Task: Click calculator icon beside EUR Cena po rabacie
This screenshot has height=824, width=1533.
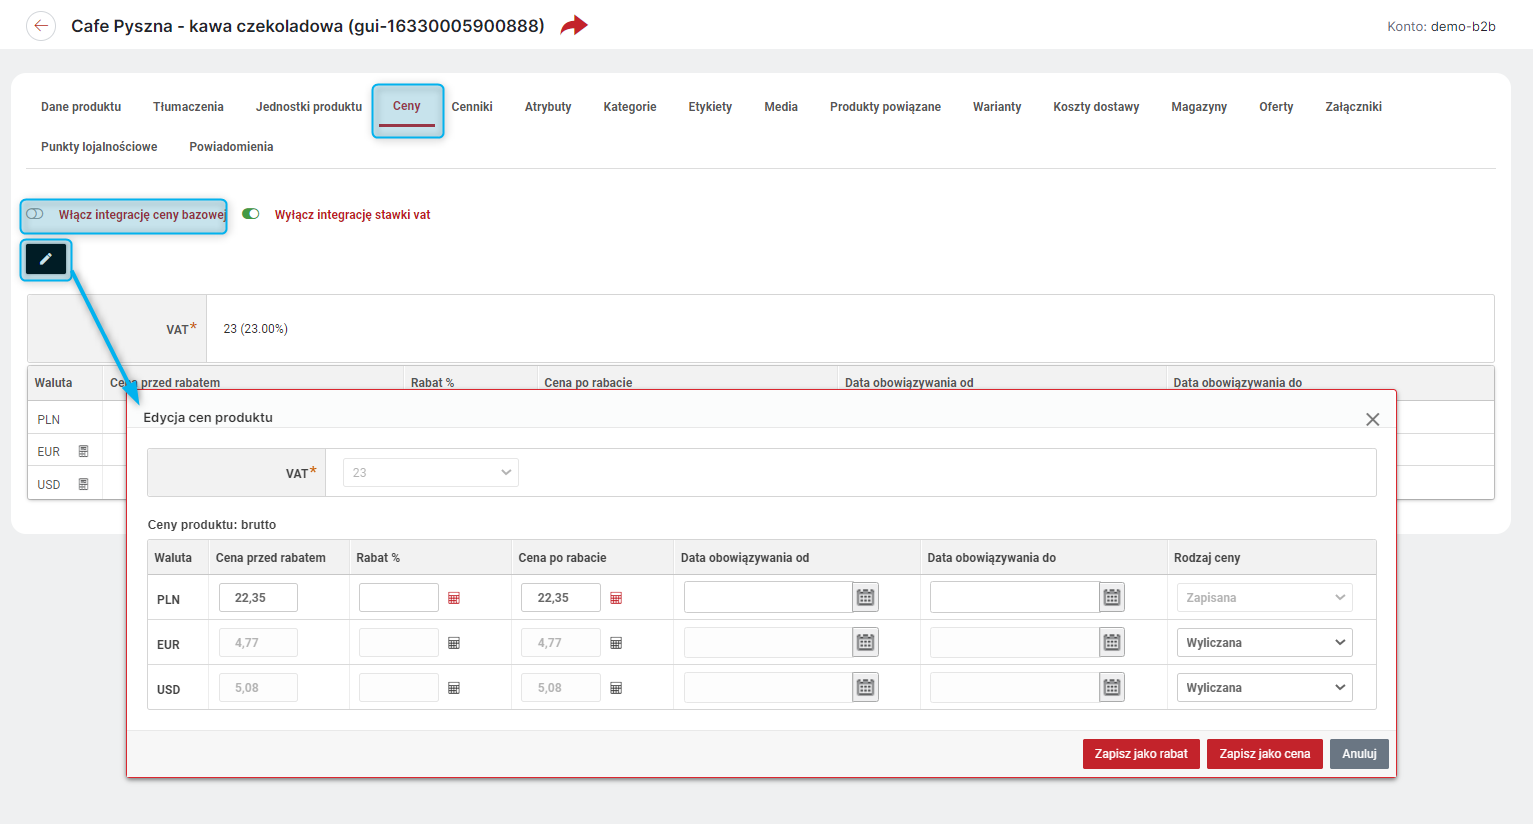Action: click(616, 643)
